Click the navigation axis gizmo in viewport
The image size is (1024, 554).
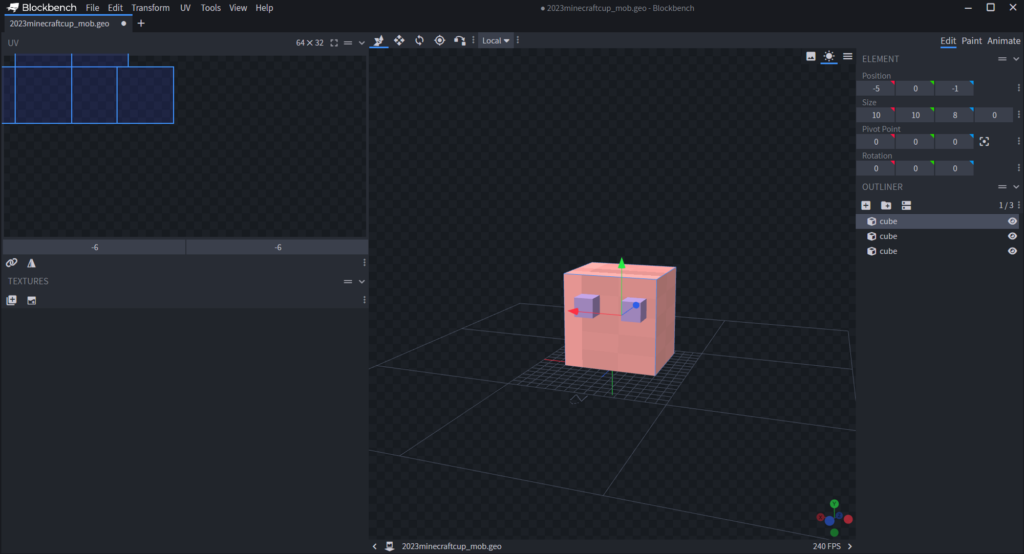point(833,517)
